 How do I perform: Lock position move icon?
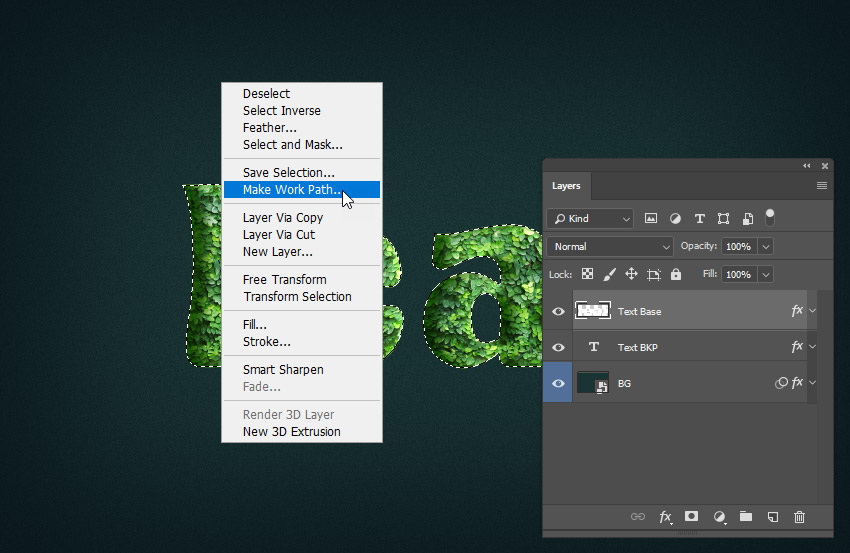[631, 274]
